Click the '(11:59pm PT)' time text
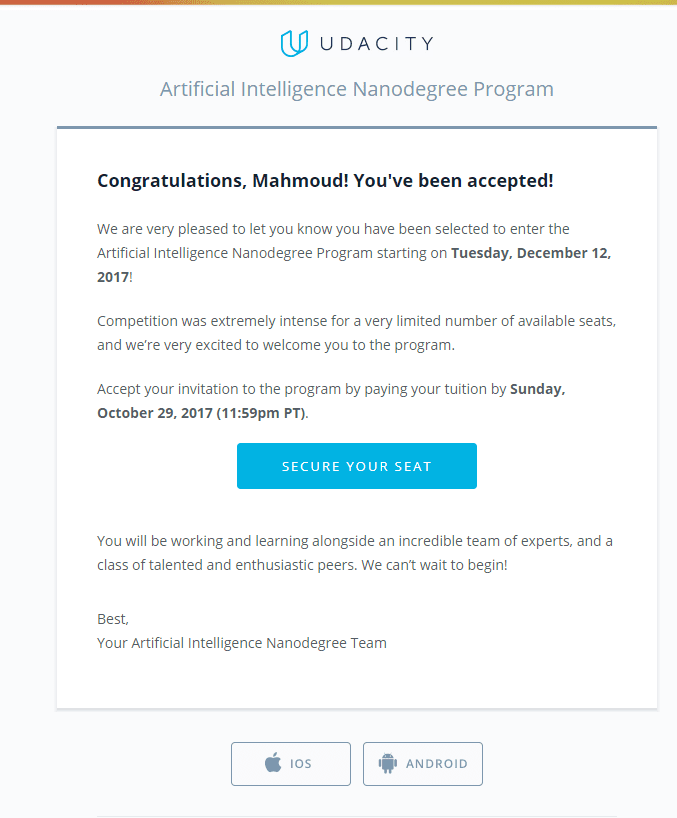This screenshot has height=818, width=677. 261,413
